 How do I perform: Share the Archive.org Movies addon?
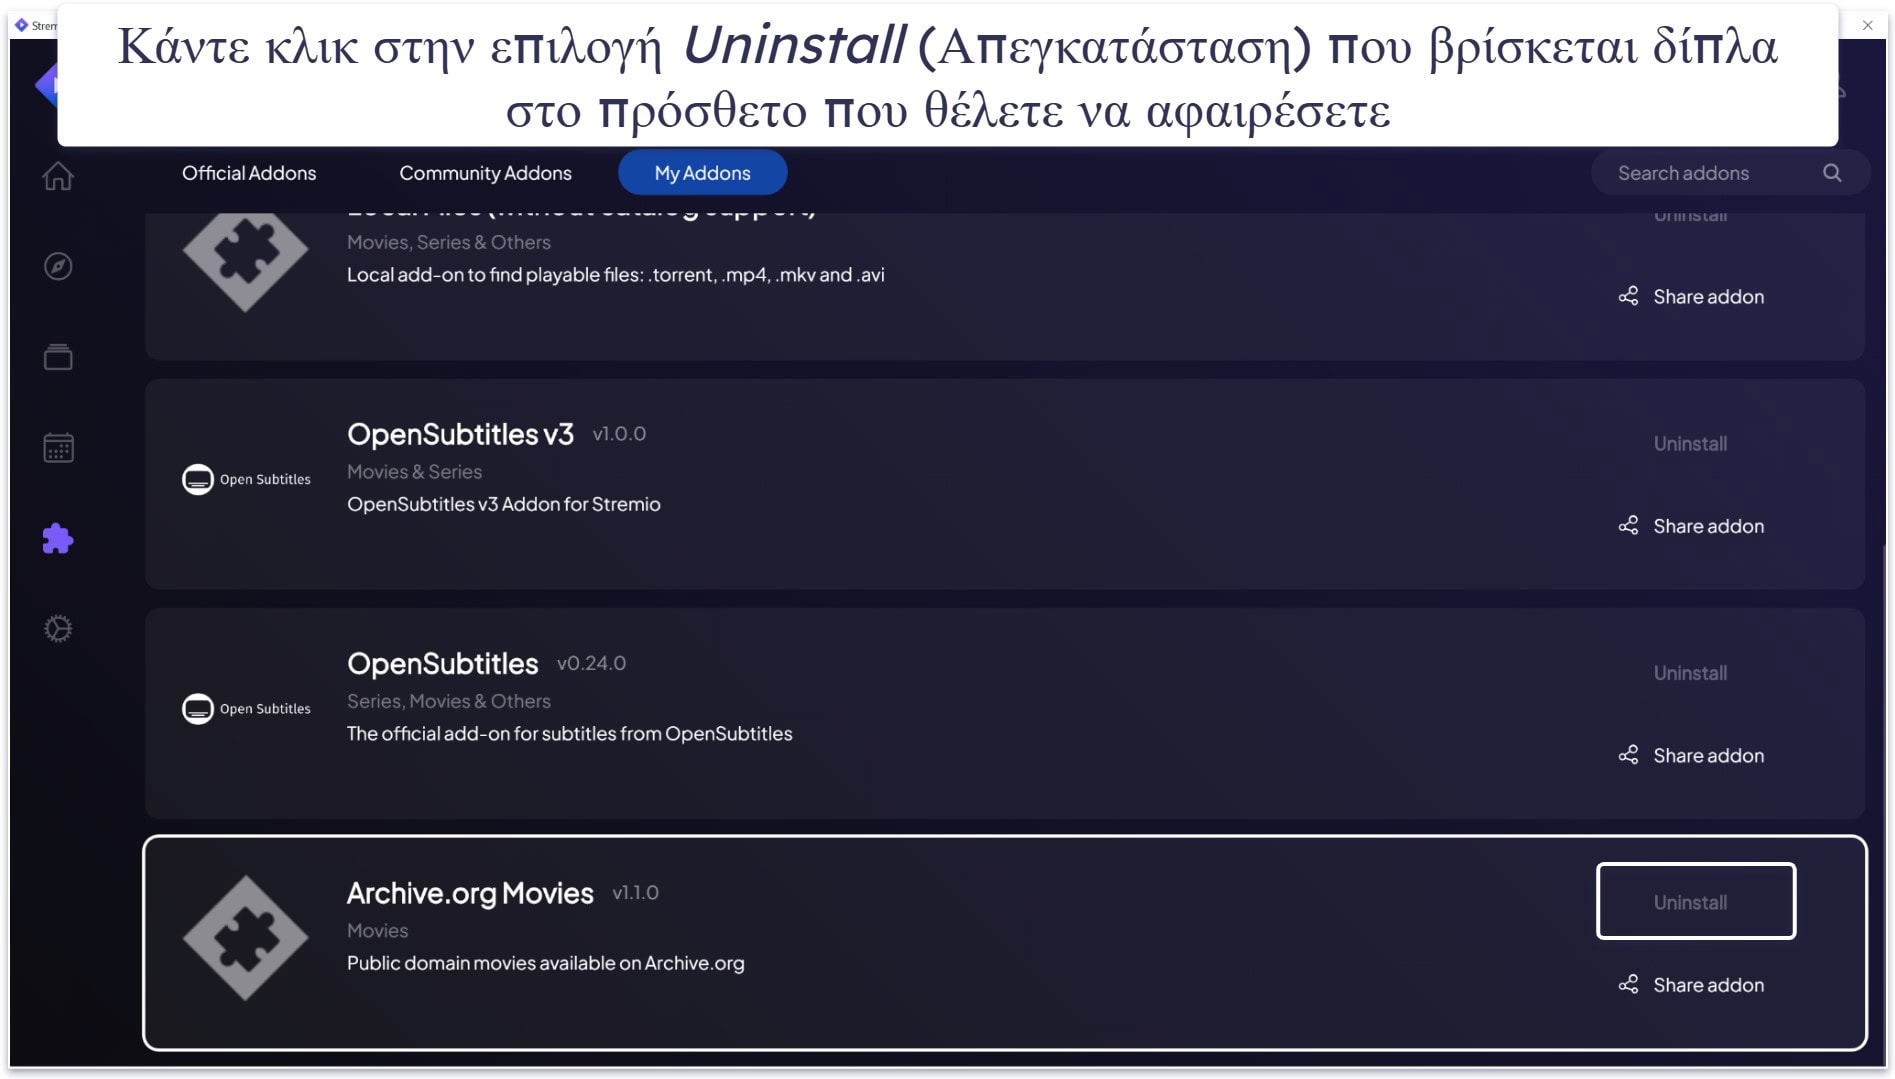pos(1691,985)
